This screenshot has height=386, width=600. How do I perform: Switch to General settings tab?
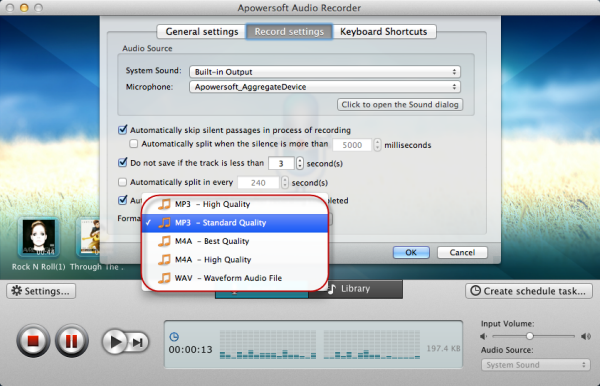click(202, 32)
